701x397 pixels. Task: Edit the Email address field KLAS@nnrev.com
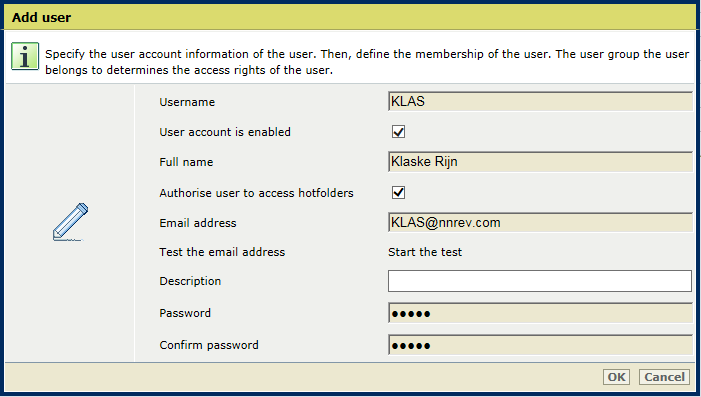point(540,223)
